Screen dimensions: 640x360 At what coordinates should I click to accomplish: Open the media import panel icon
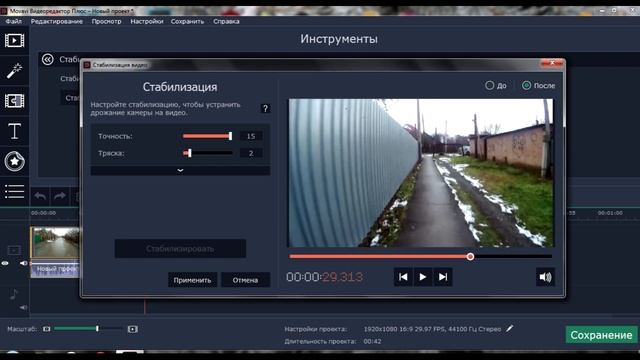tap(14, 40)
